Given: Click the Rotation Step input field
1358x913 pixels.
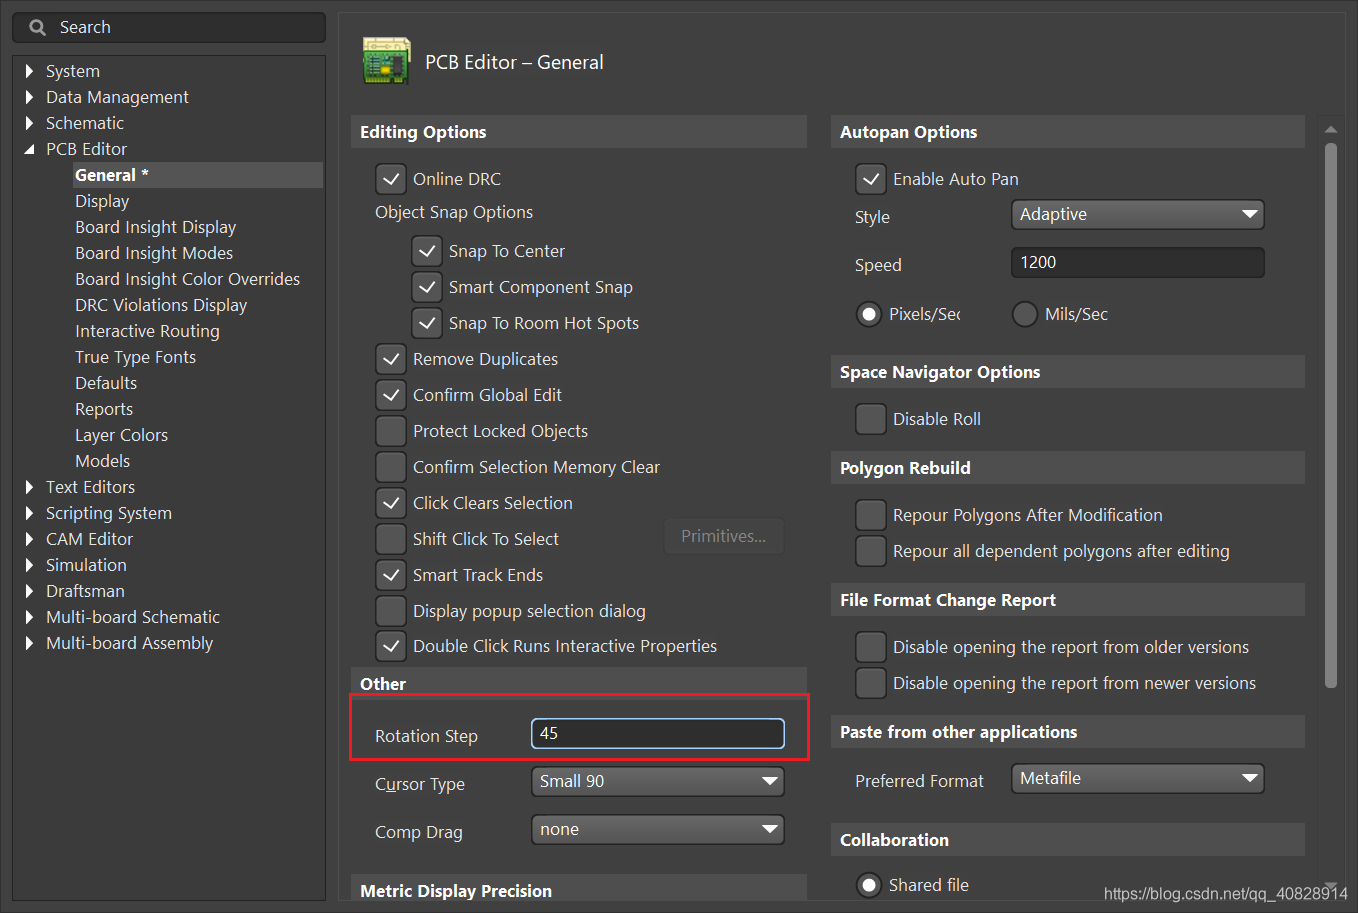Looking at the screenshot, I should click(x=657, y=733).
